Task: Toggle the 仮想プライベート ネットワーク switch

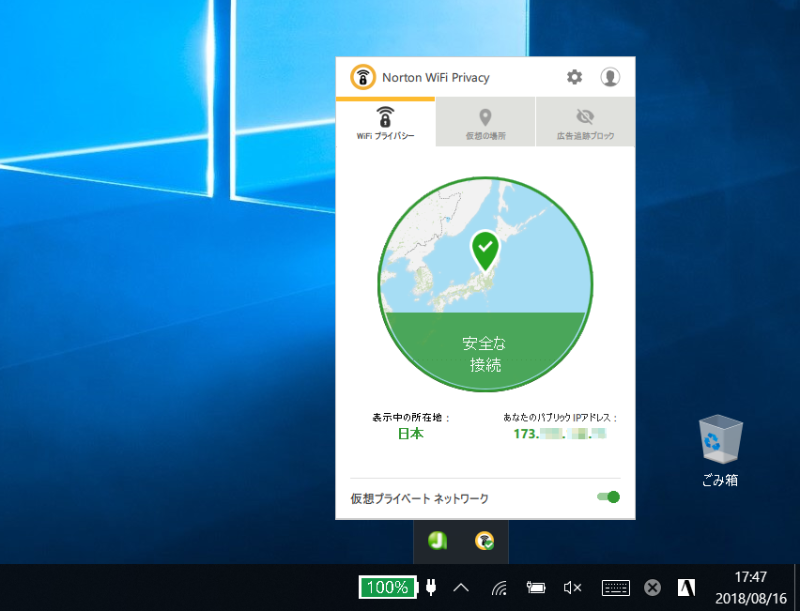Action: (x=607, y=497)
